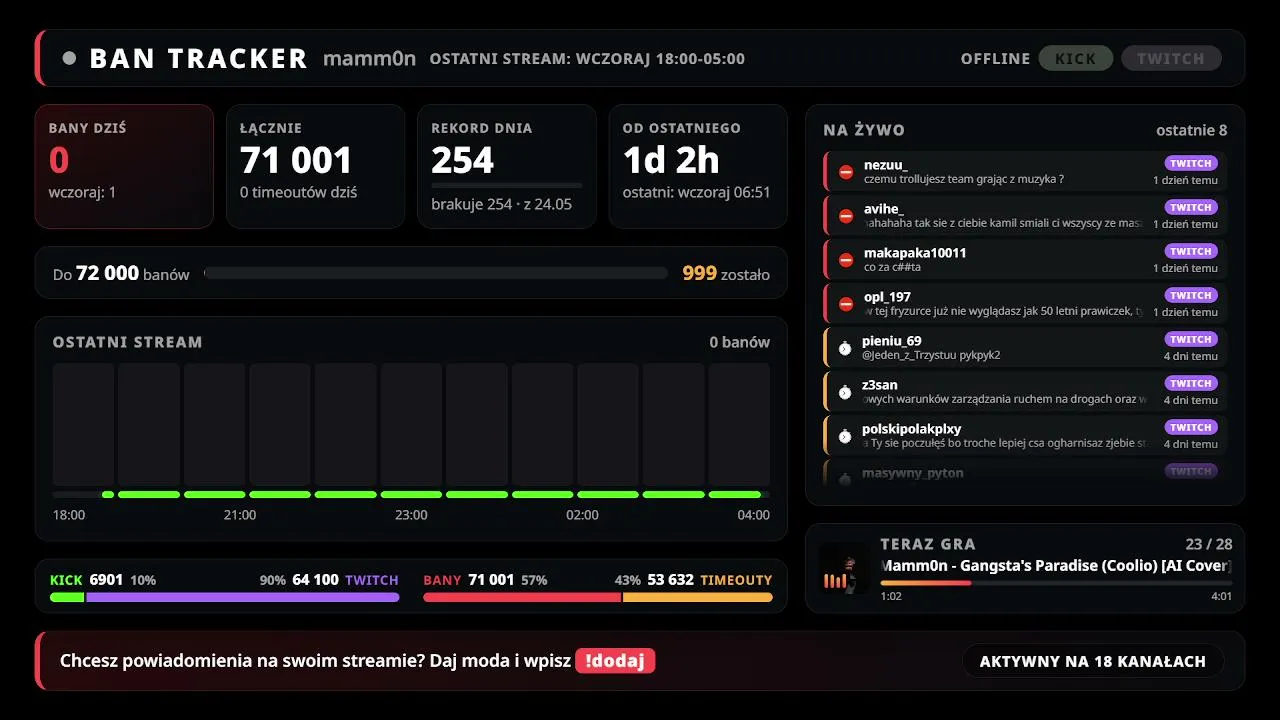Click the '@Jeden_z_Trzystuu pykpyk2' message
The image size is (1280, 720).
pyautogui.click(x=931, y=355)
